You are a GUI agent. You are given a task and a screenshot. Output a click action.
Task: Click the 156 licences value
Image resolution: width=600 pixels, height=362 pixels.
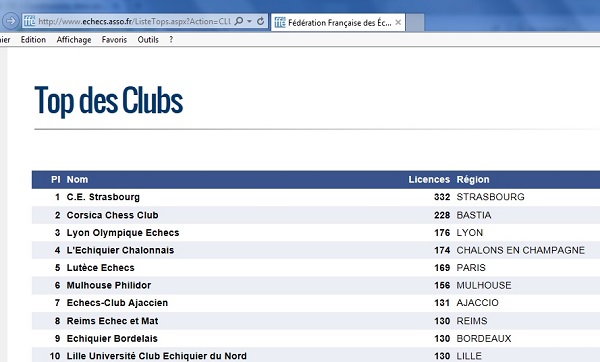442,285
